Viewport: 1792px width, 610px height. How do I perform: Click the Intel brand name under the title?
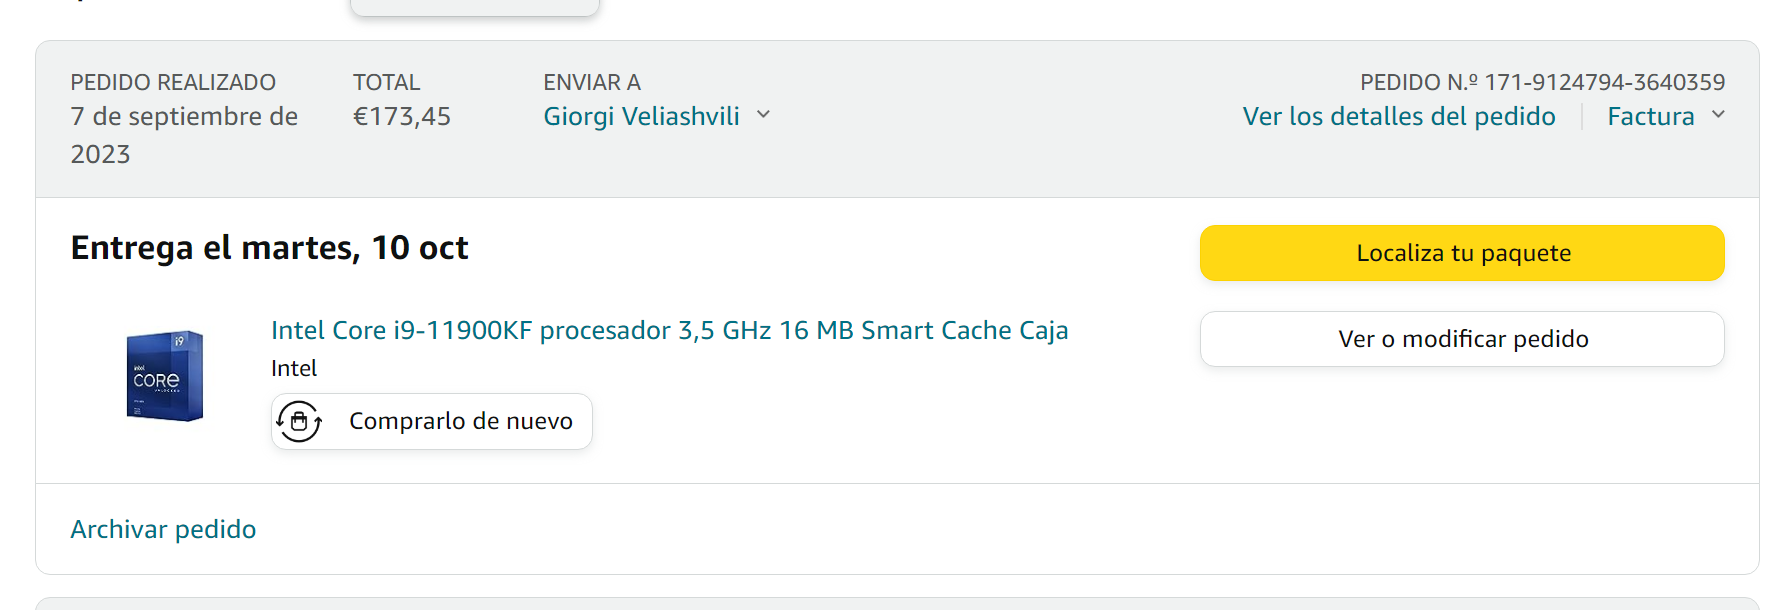[294, 368]
